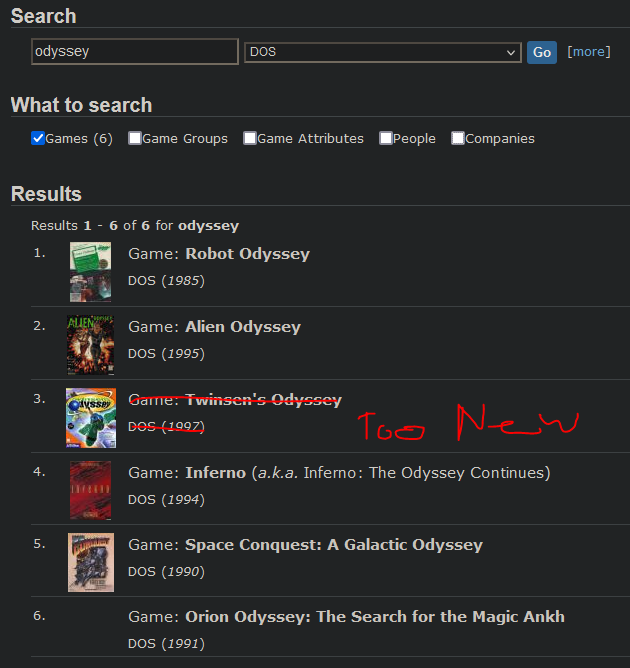Open Orion Odyssey: The Search for the Magic Ankh
This screenshot has height=668, width=630.
[375, 616]
